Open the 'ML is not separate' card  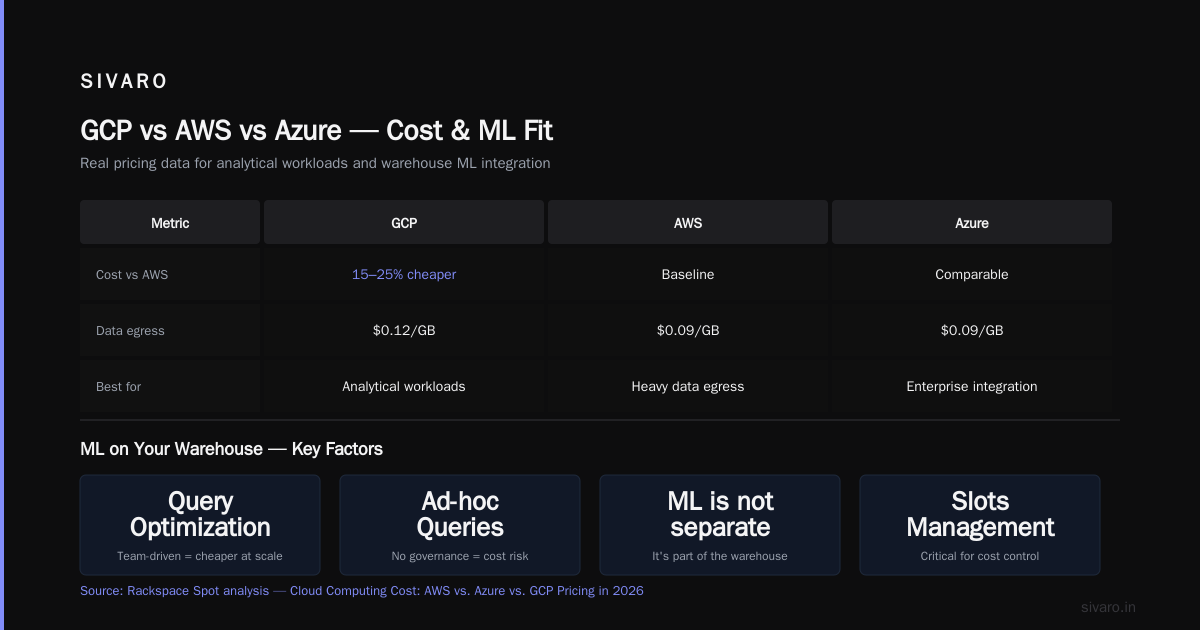tap(720, 525)
